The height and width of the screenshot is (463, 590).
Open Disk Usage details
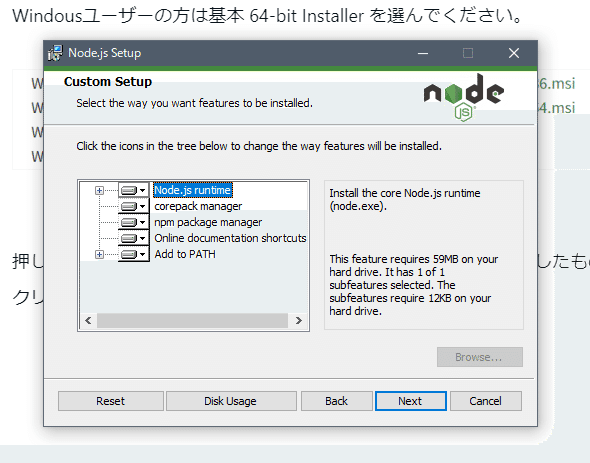coord(231,401)
